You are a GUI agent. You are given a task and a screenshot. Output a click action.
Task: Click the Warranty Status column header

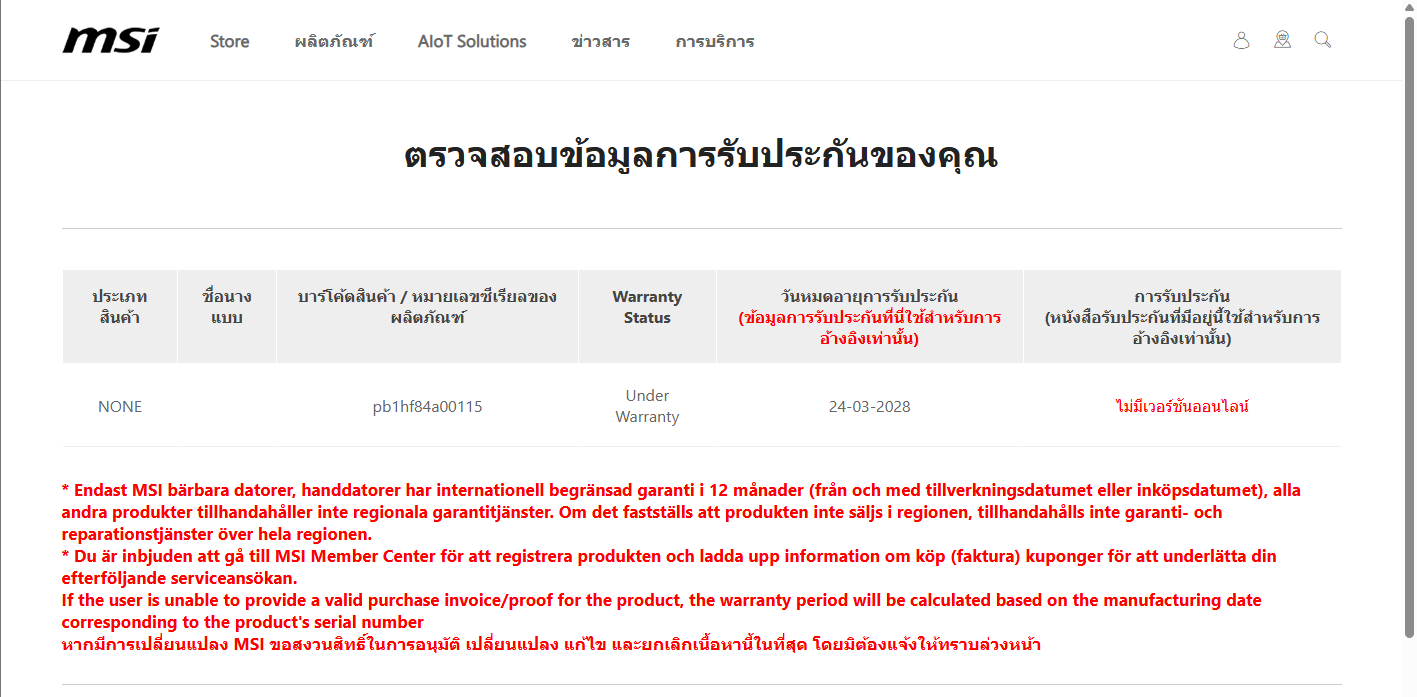click(x=647, y=307)
